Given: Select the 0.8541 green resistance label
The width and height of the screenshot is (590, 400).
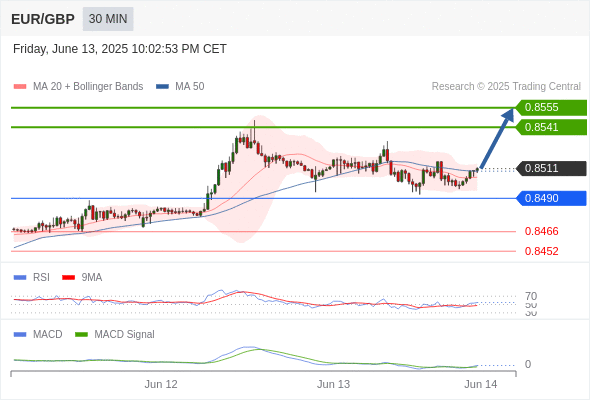Looking at the screenshot, I should click(x=551, y=127).
